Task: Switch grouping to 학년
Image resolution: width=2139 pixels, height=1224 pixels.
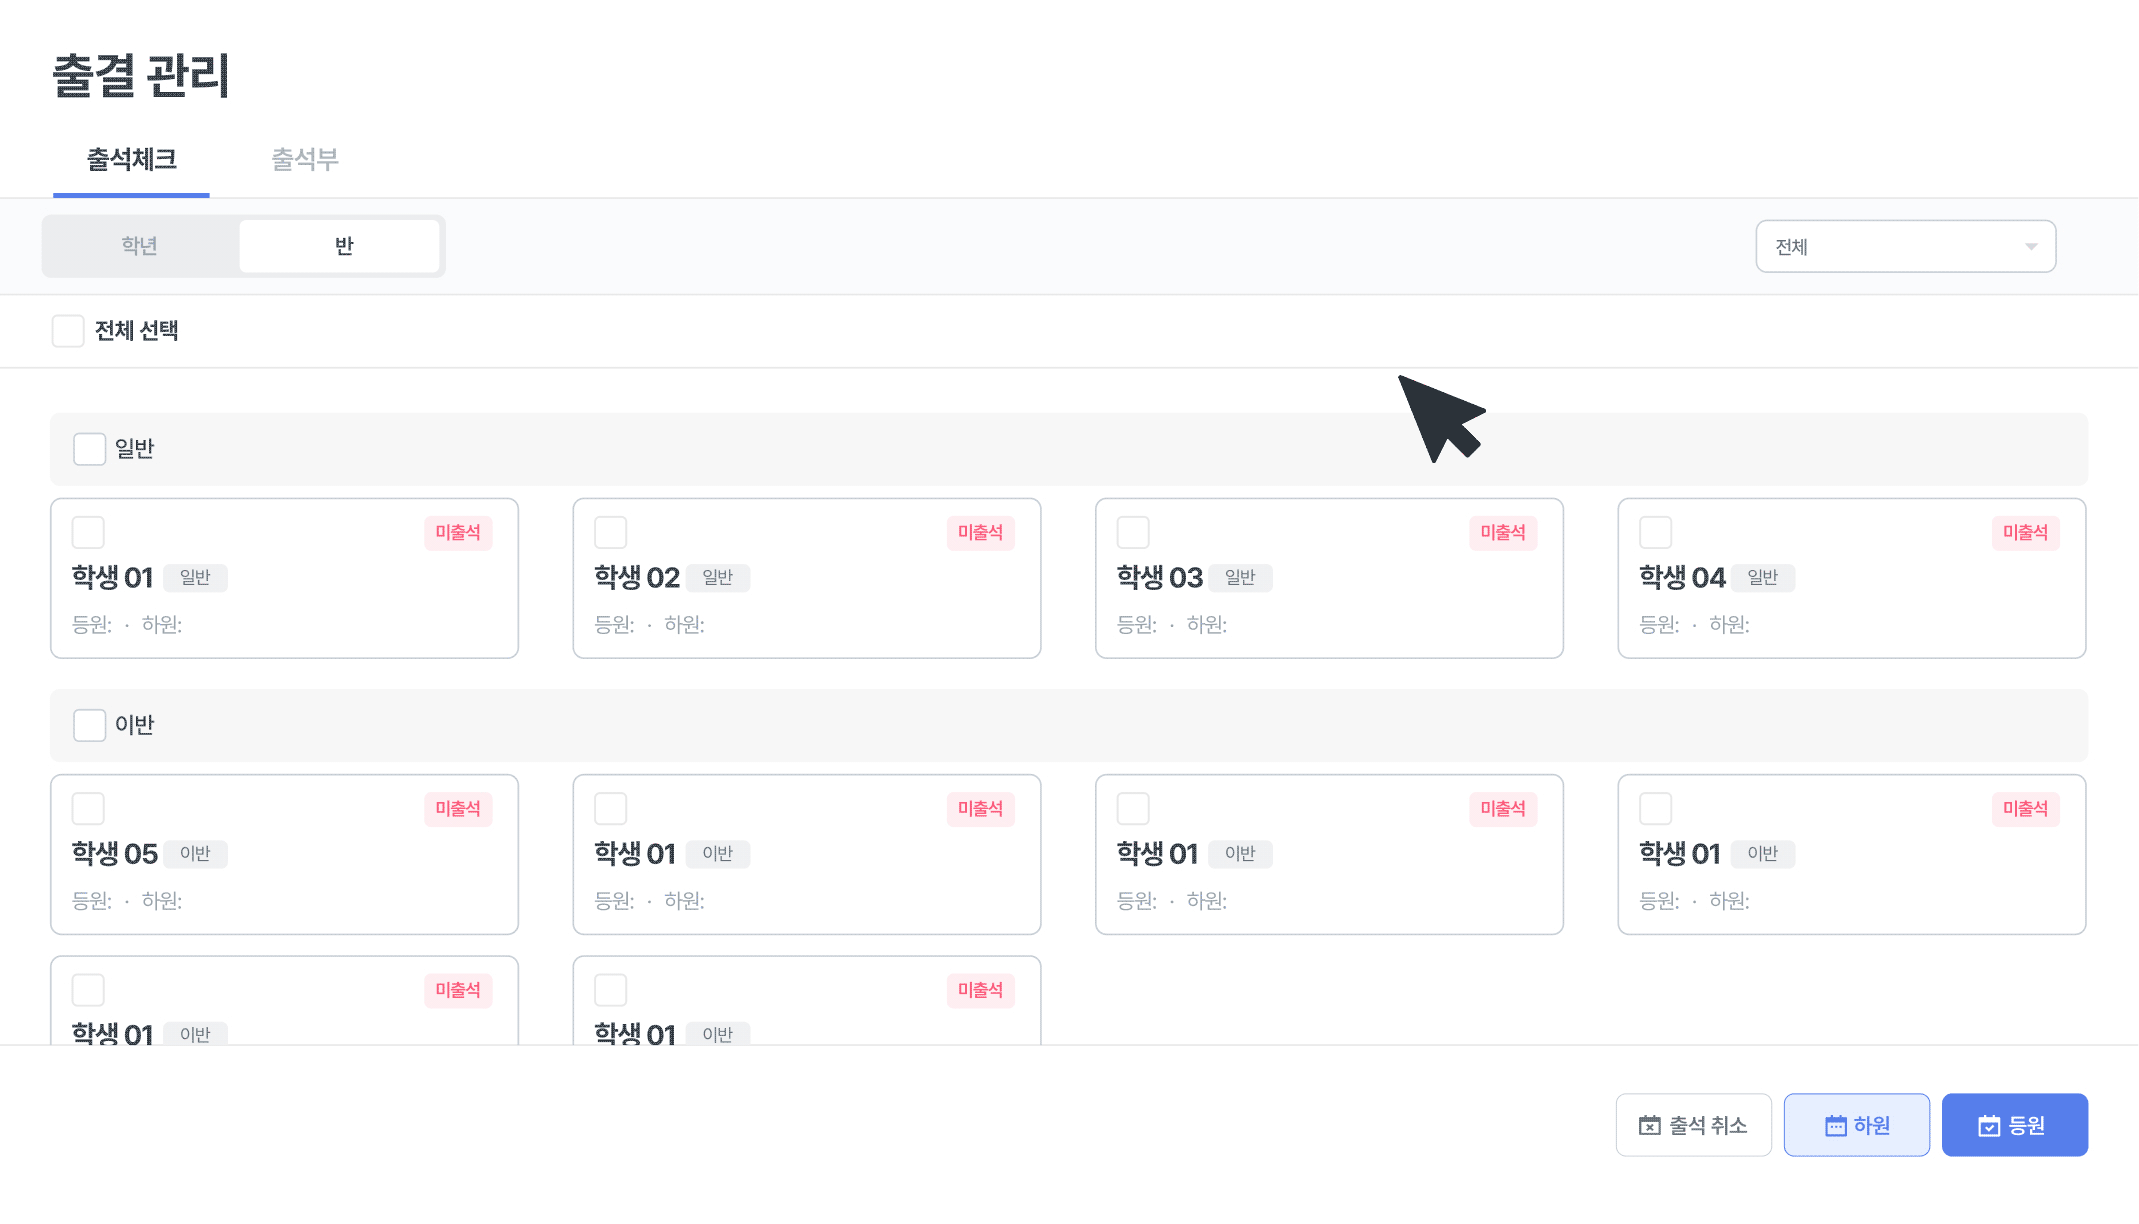Action: (x=140, y=246)
